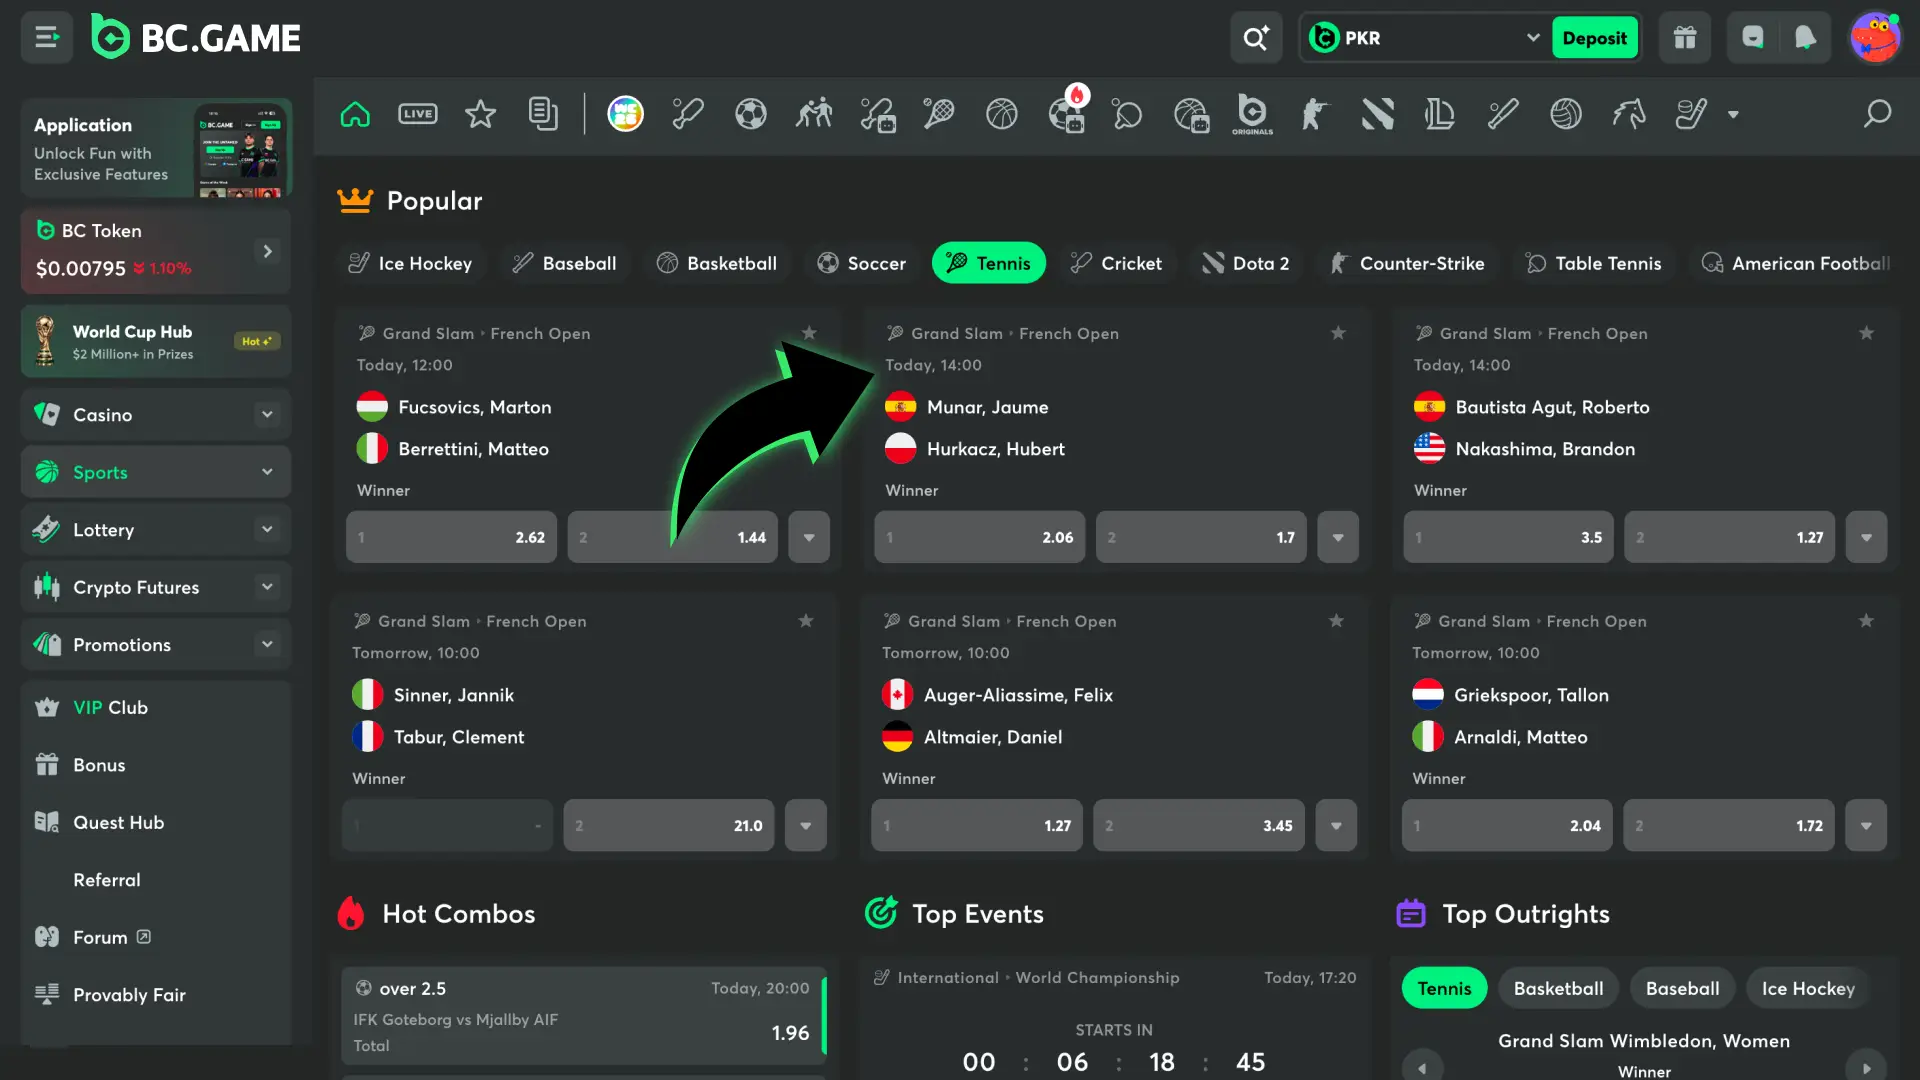Open the chat bubble icon
Viewport: 1920px width, 1080px height.
(1753, 38)
